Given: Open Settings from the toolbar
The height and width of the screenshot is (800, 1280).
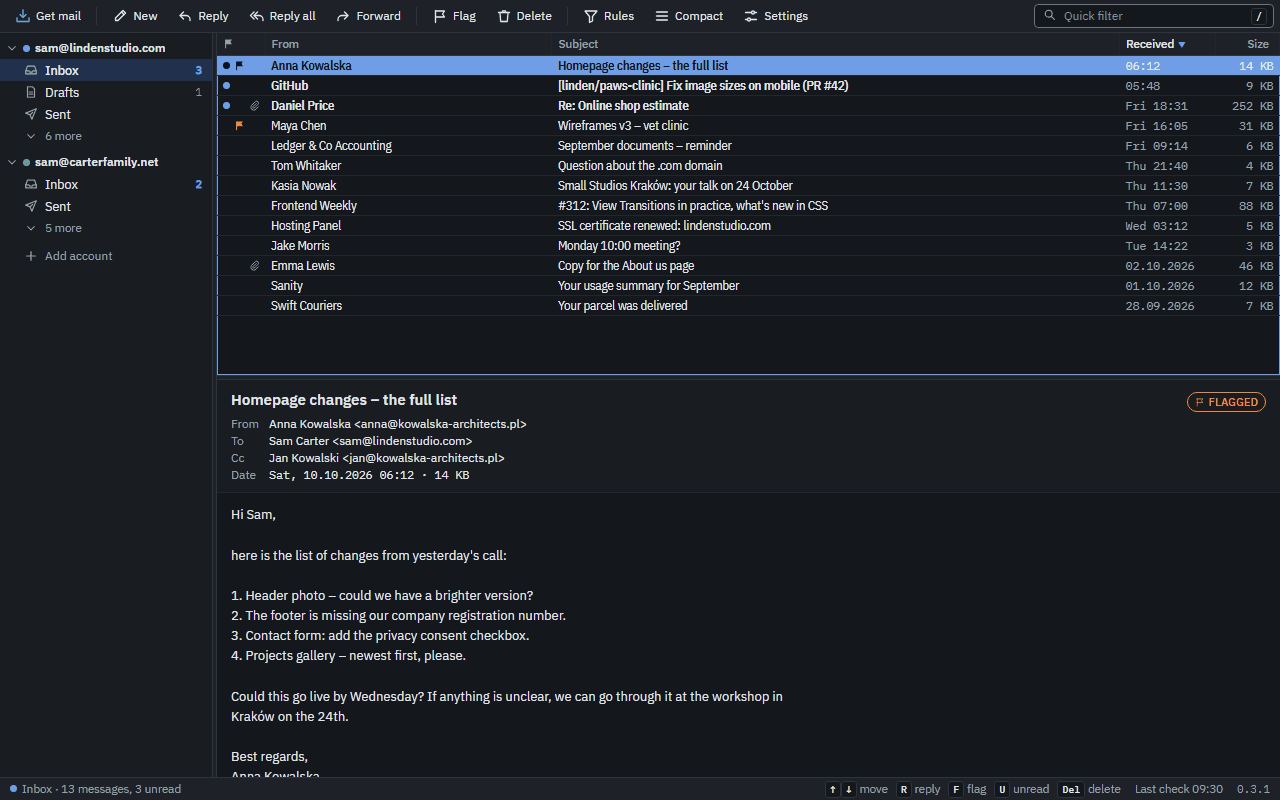Looking at the screenshot, I should click(x=776, y=16).
